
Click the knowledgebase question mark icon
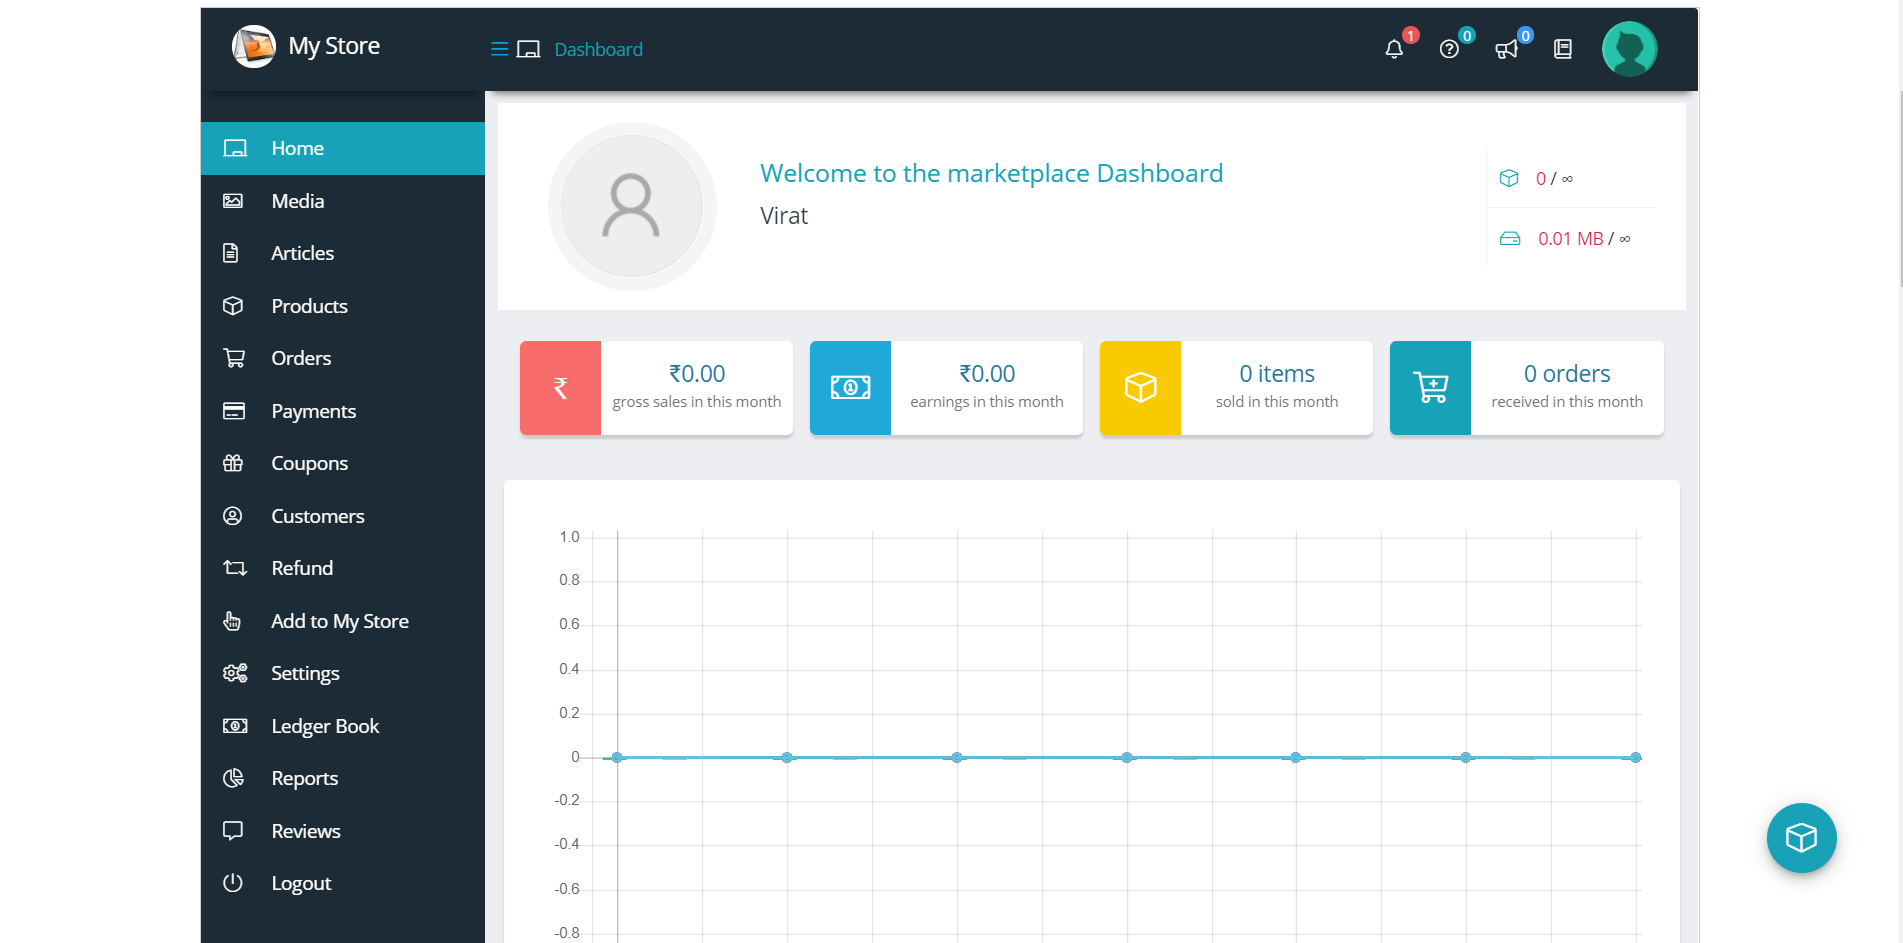[x=1451, y=49]
